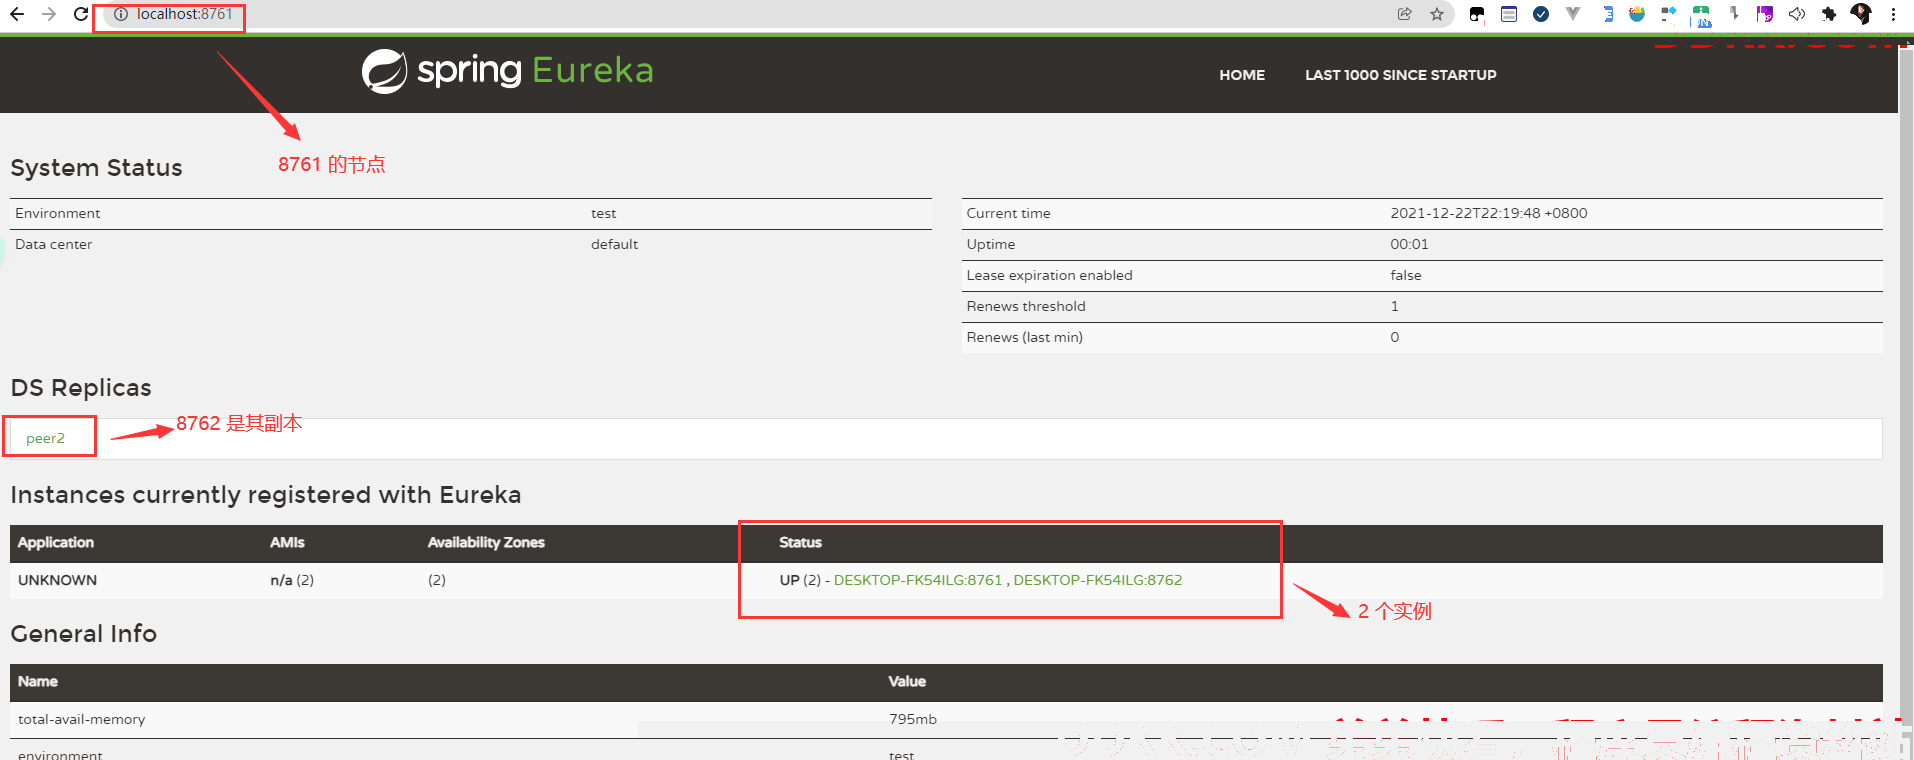Click the General Info heading
The width and height of the screenshot is (1914, 760).
tap(84, 634)
